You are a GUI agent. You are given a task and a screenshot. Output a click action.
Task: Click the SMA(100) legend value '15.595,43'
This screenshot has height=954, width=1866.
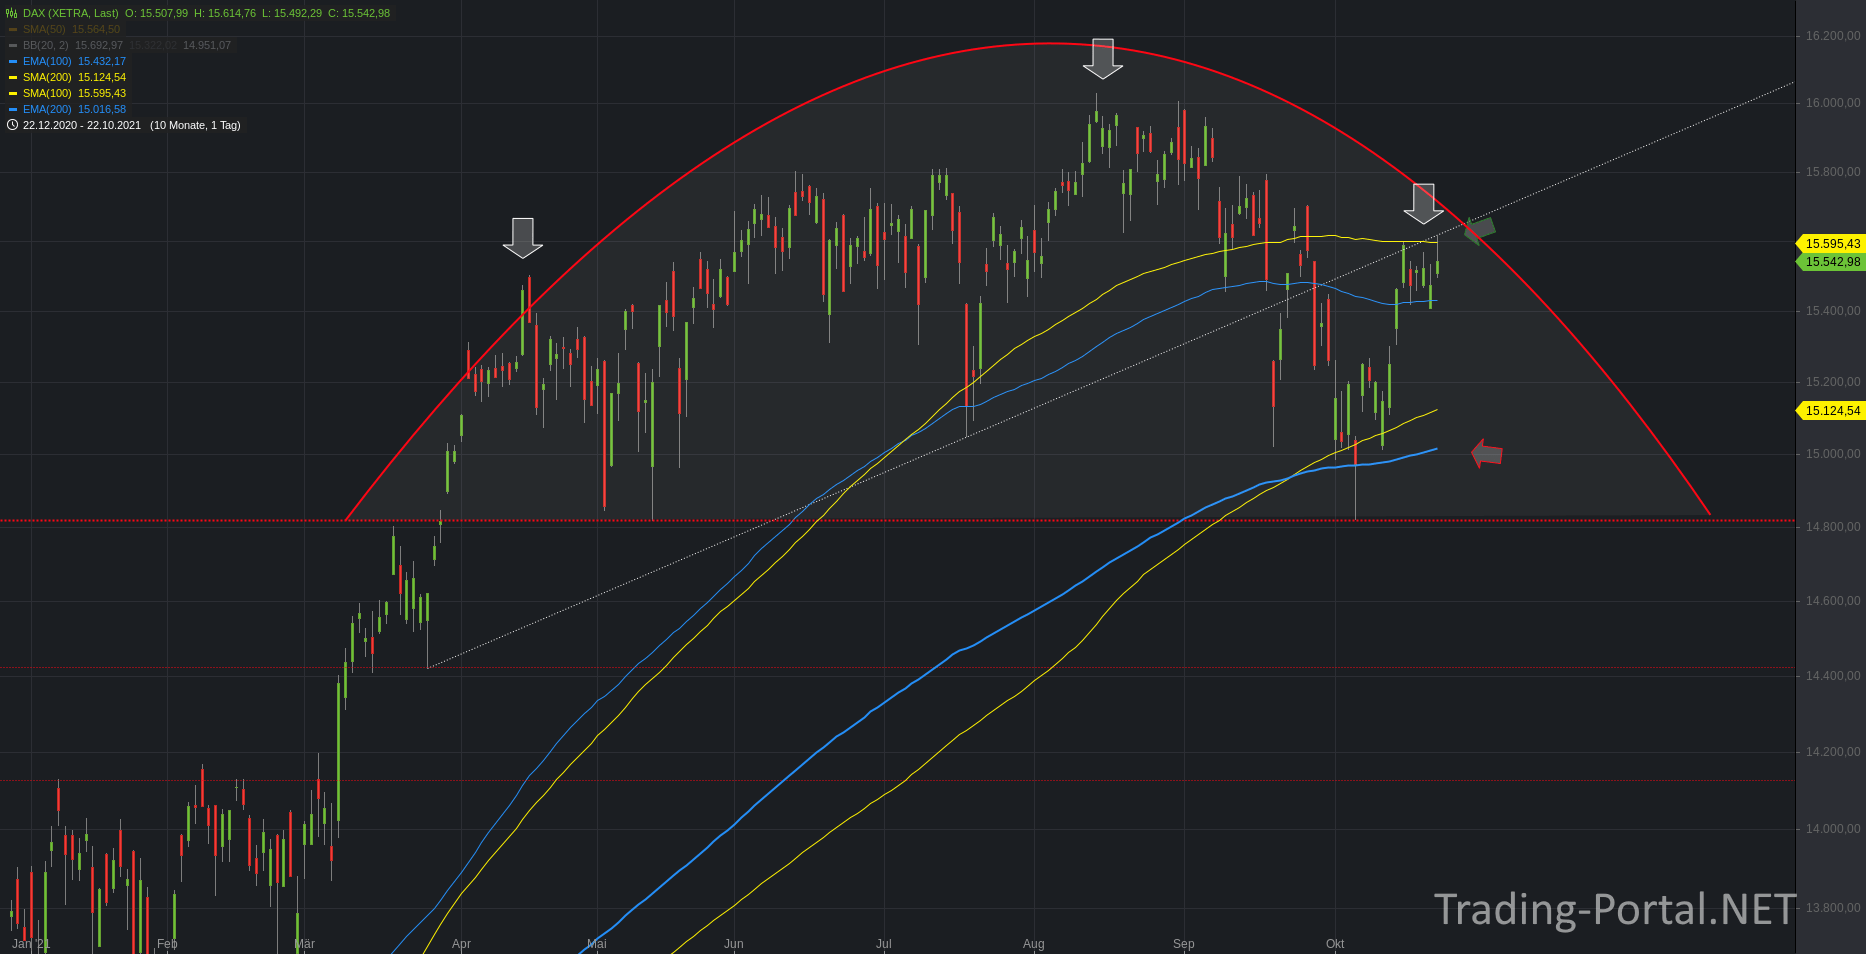pos(102,93)
